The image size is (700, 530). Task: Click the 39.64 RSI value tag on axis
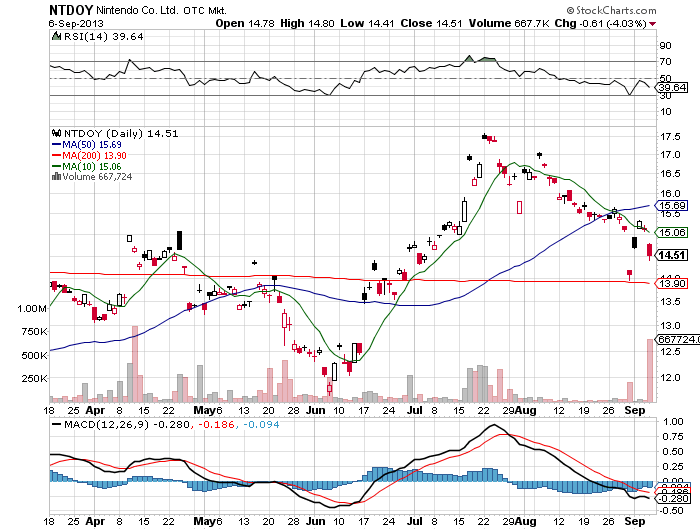[x=672, y=88]
